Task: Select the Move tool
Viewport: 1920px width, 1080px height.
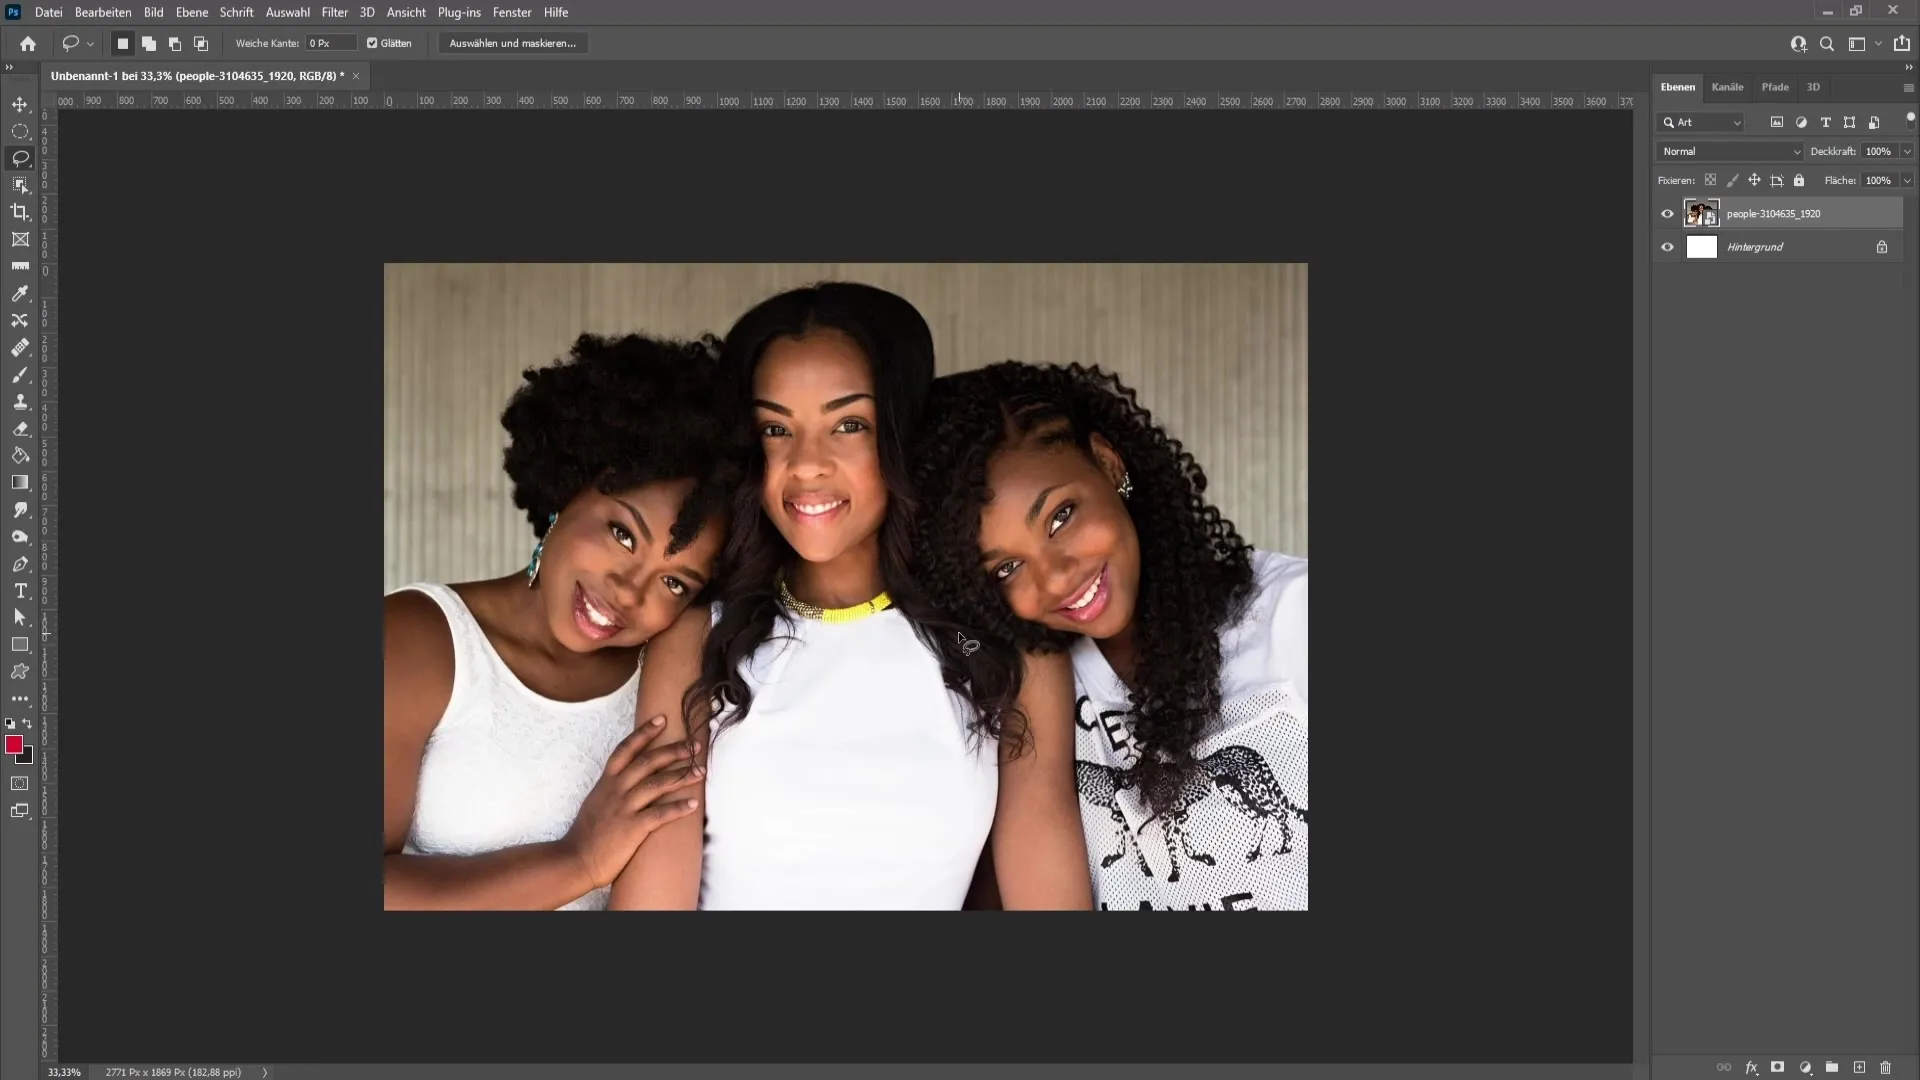Action: tap(20, 104)
